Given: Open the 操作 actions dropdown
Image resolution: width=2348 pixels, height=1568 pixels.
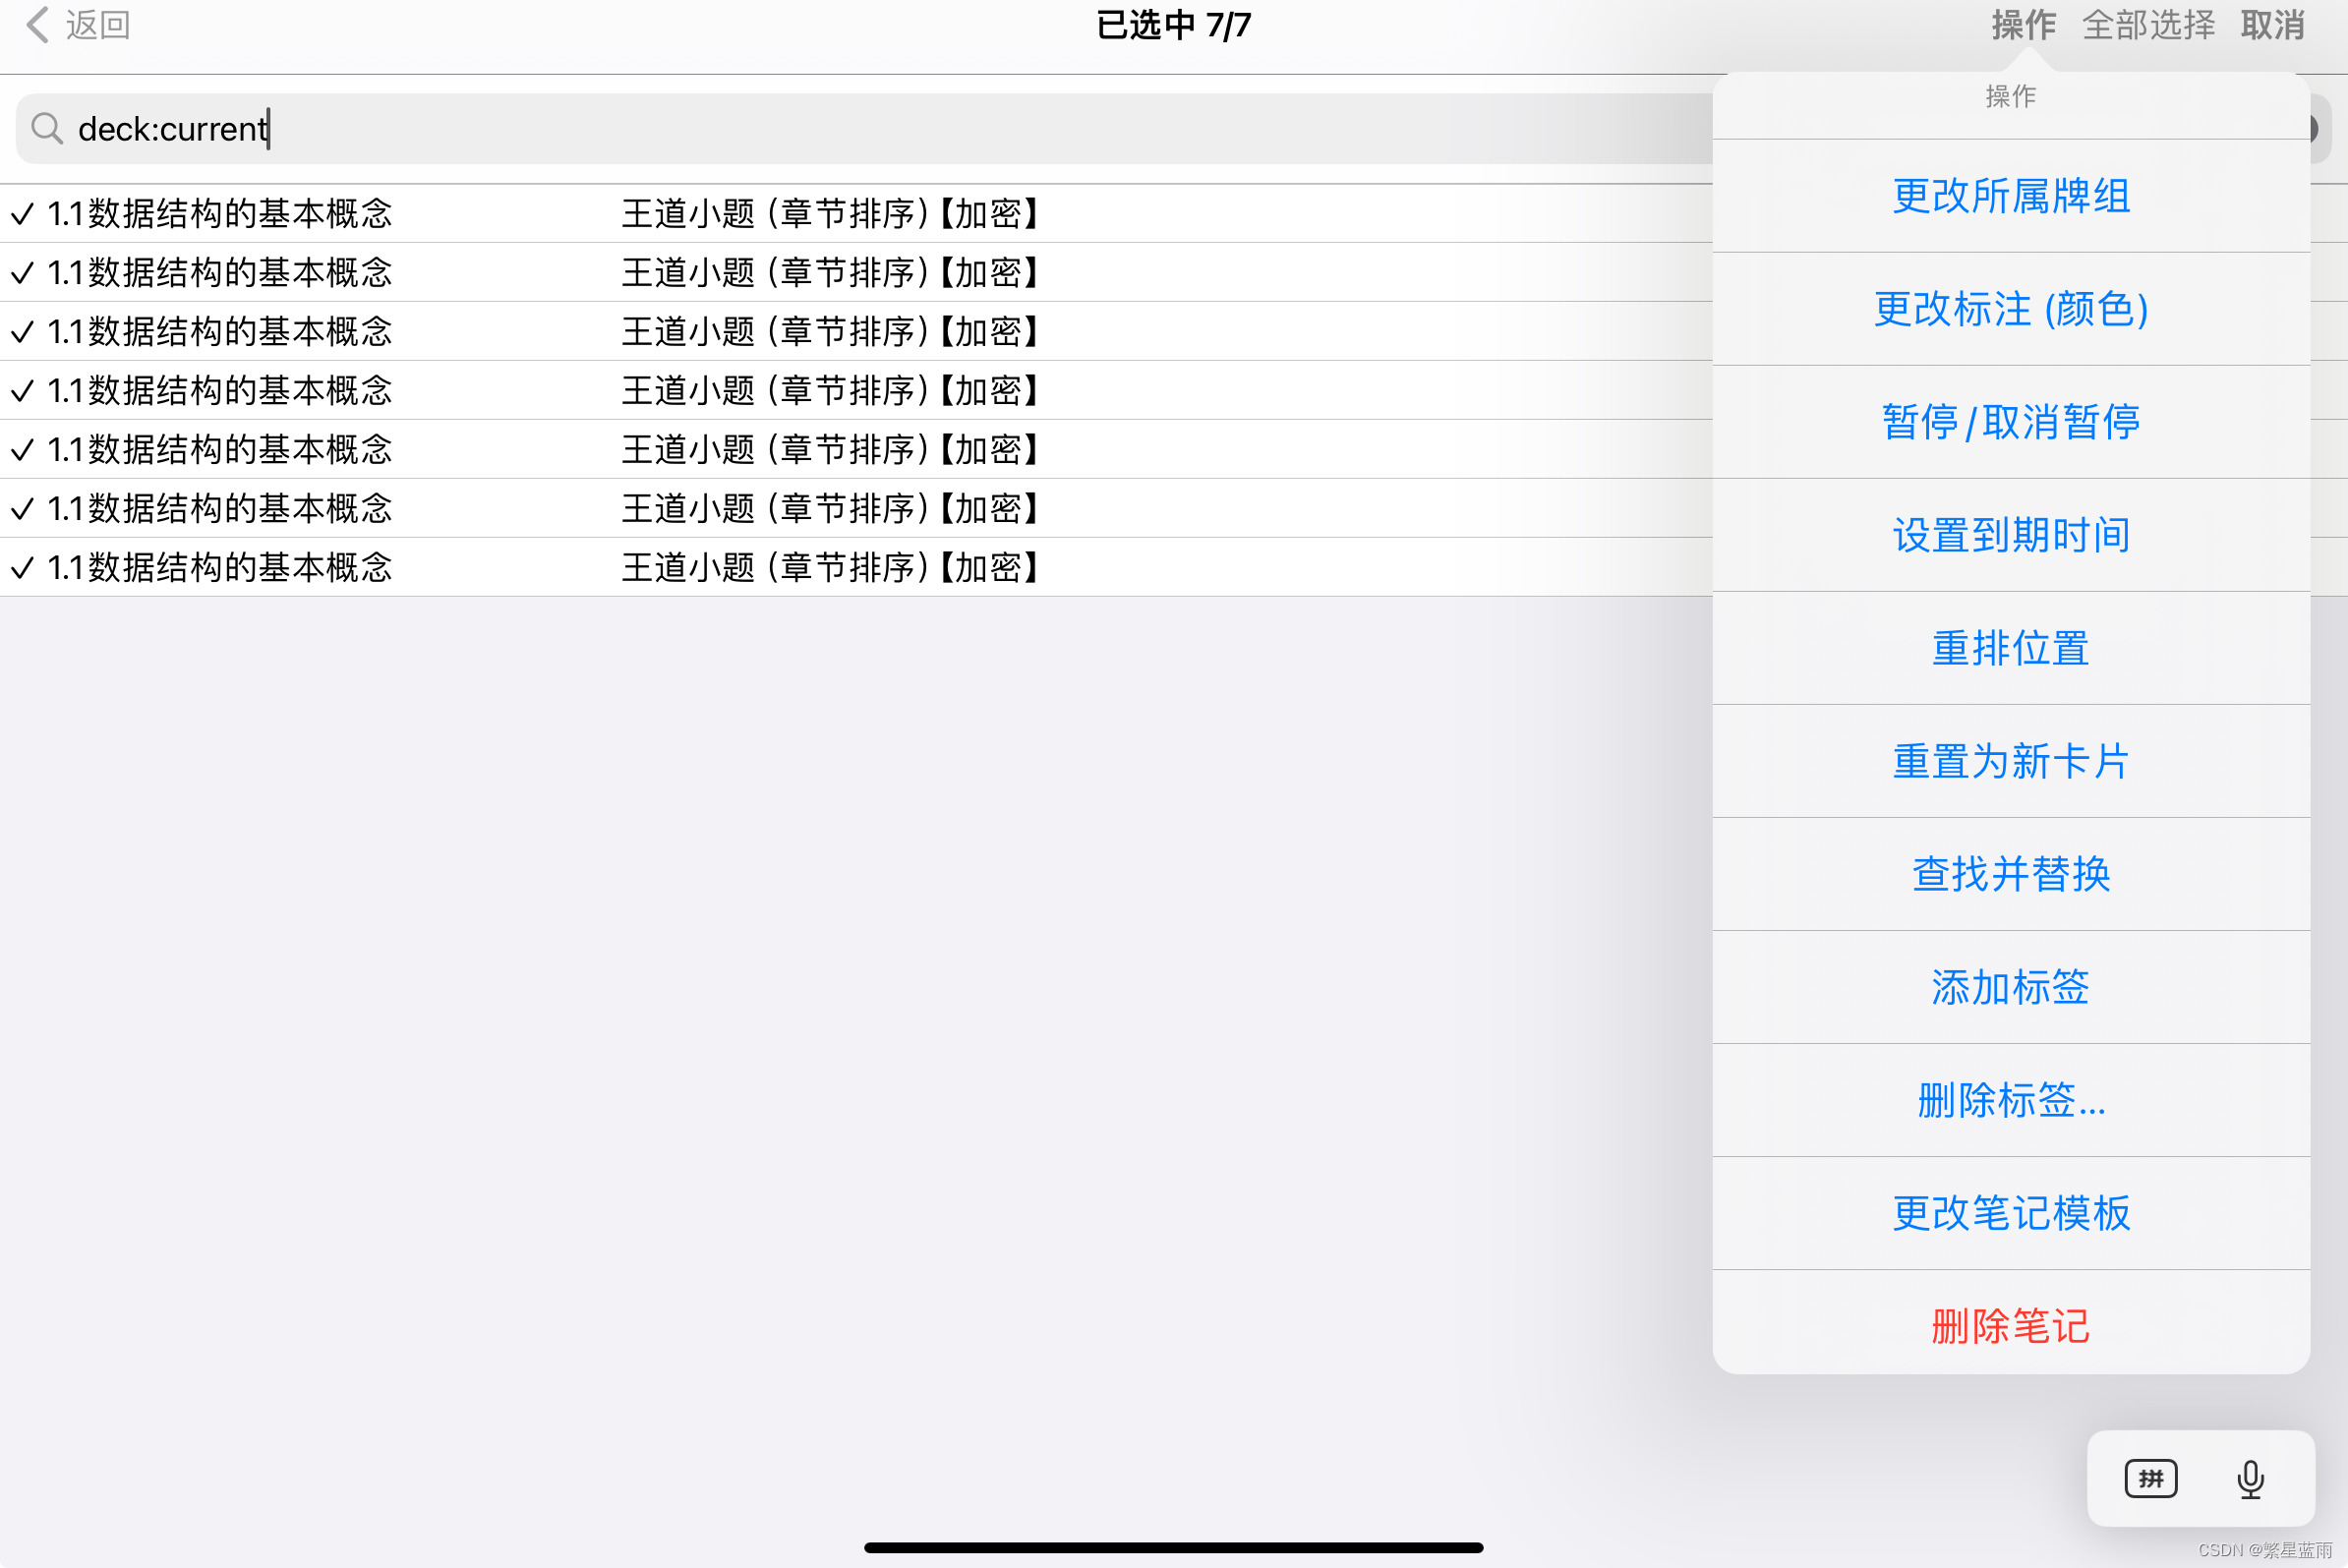Looking at the screenshot, I should pos(2022,25).
